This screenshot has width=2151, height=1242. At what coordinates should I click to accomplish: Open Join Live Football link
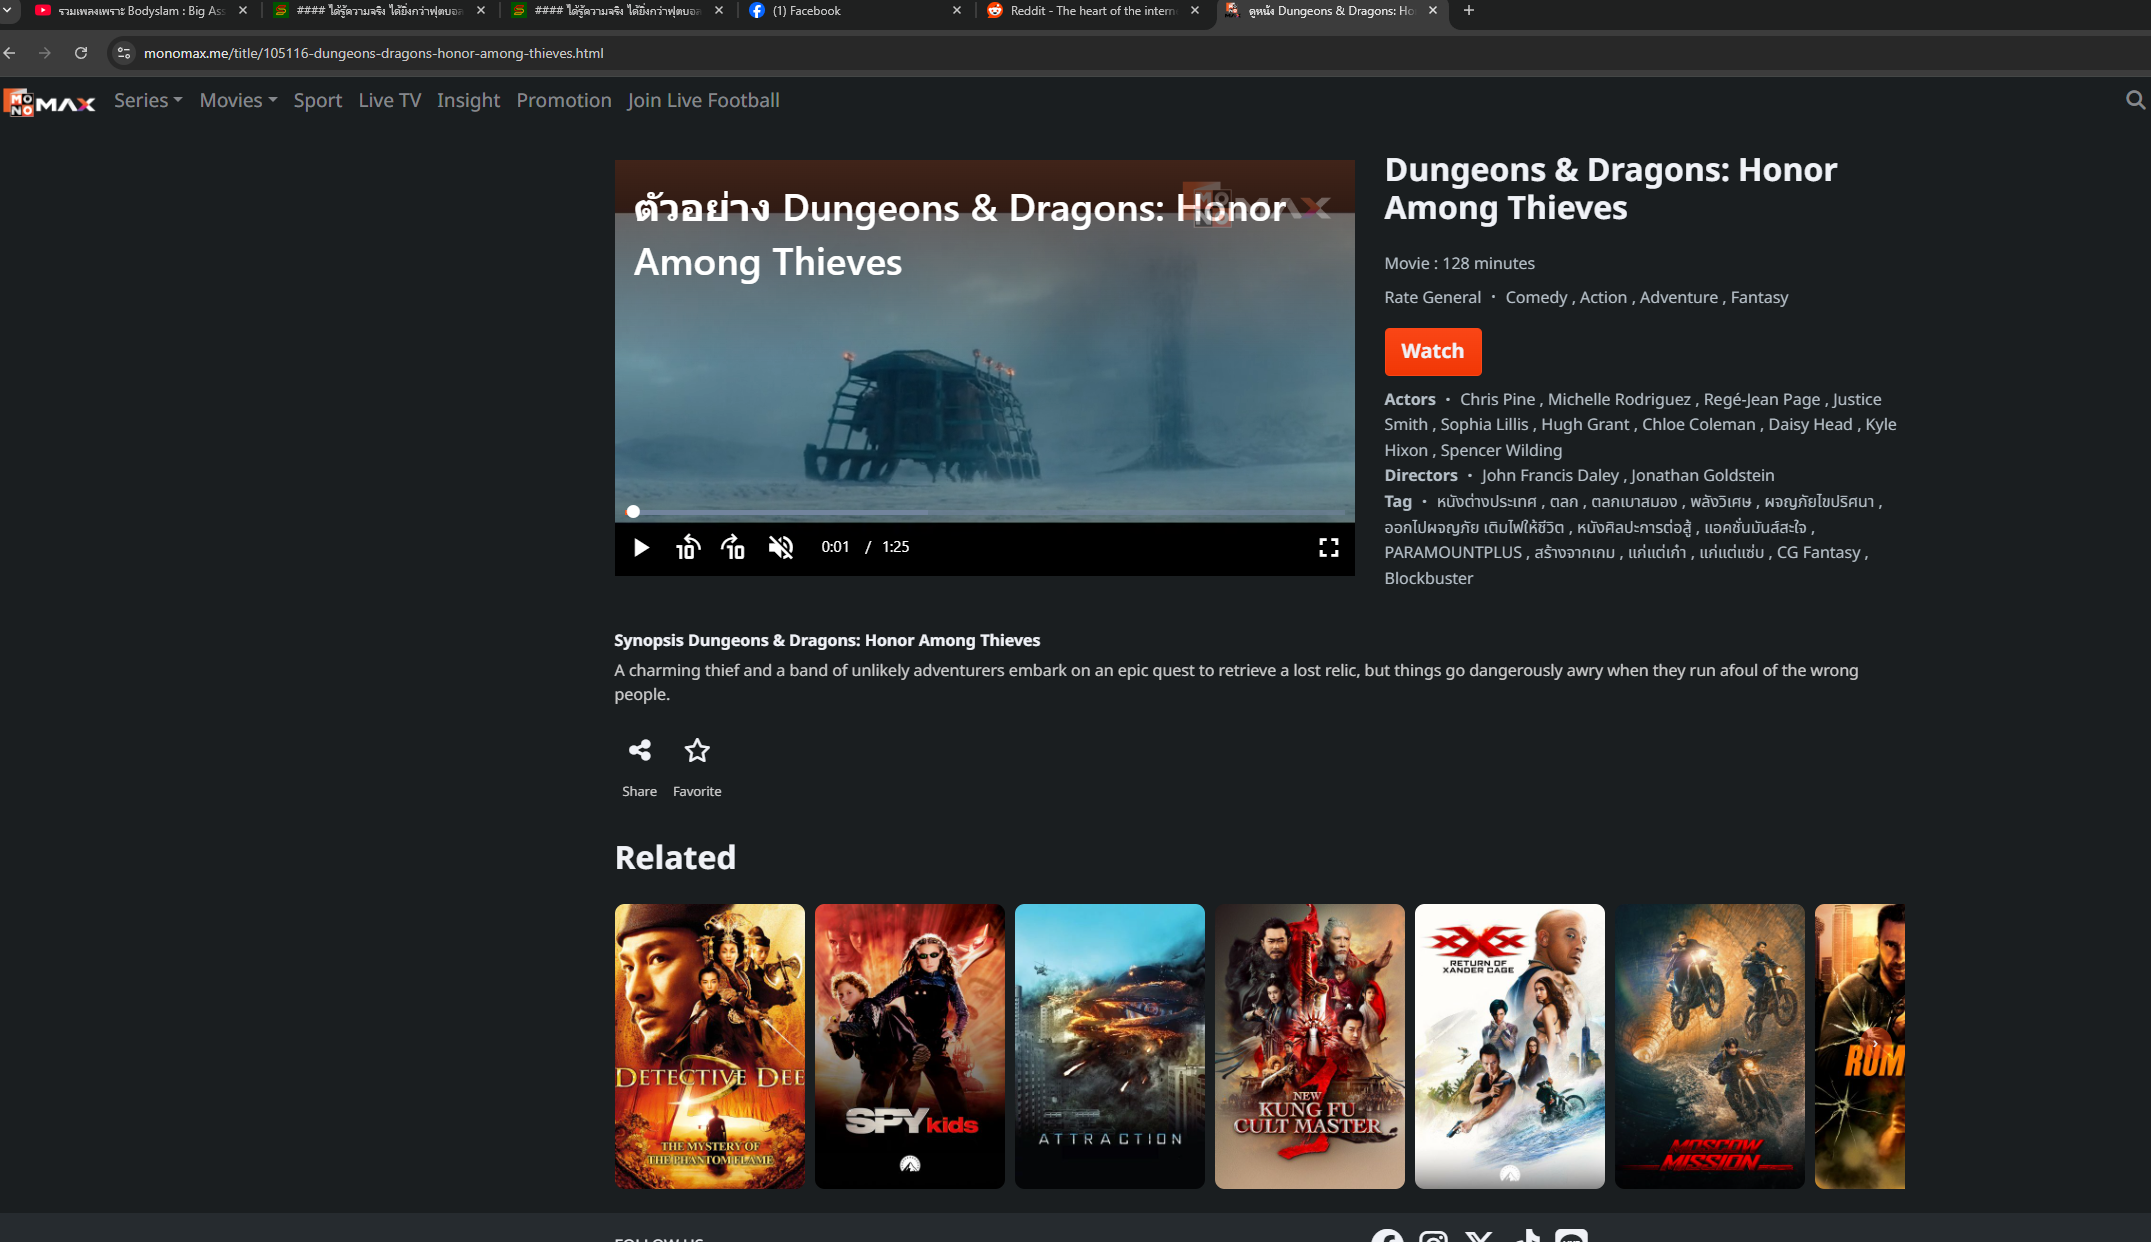pos(703,100)
